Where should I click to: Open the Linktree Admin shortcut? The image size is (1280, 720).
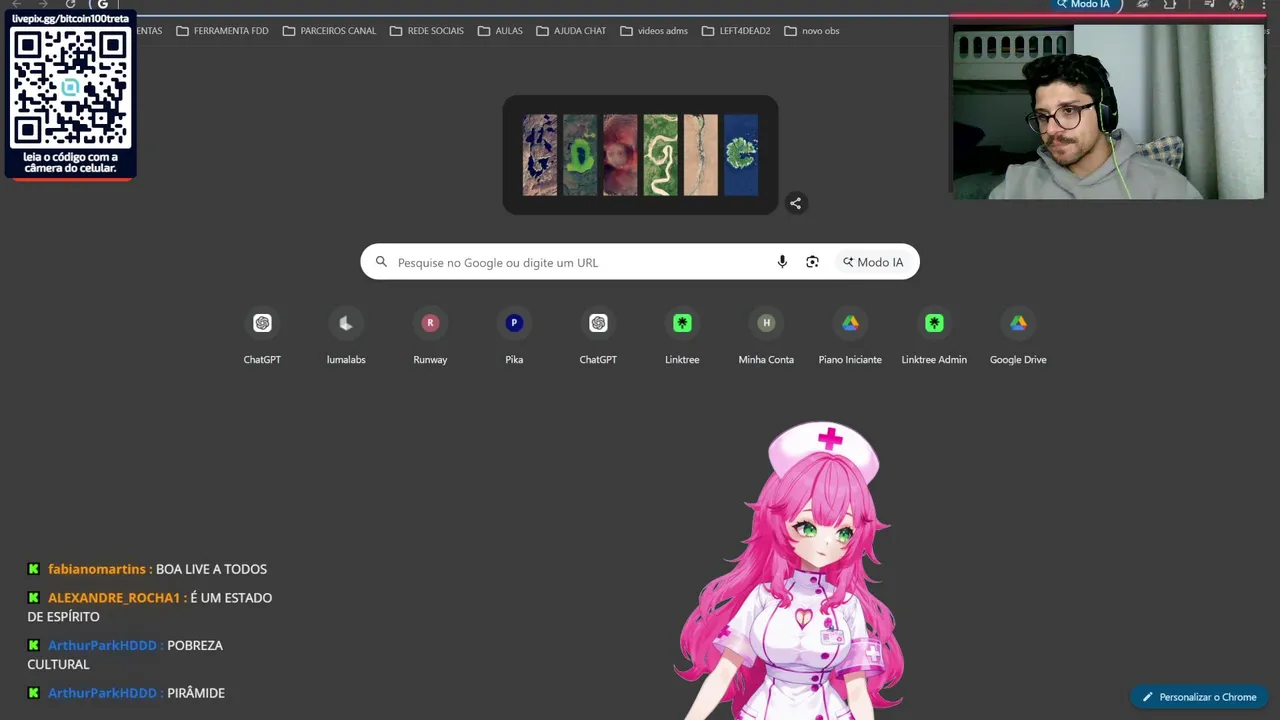[x=934, y=337]
